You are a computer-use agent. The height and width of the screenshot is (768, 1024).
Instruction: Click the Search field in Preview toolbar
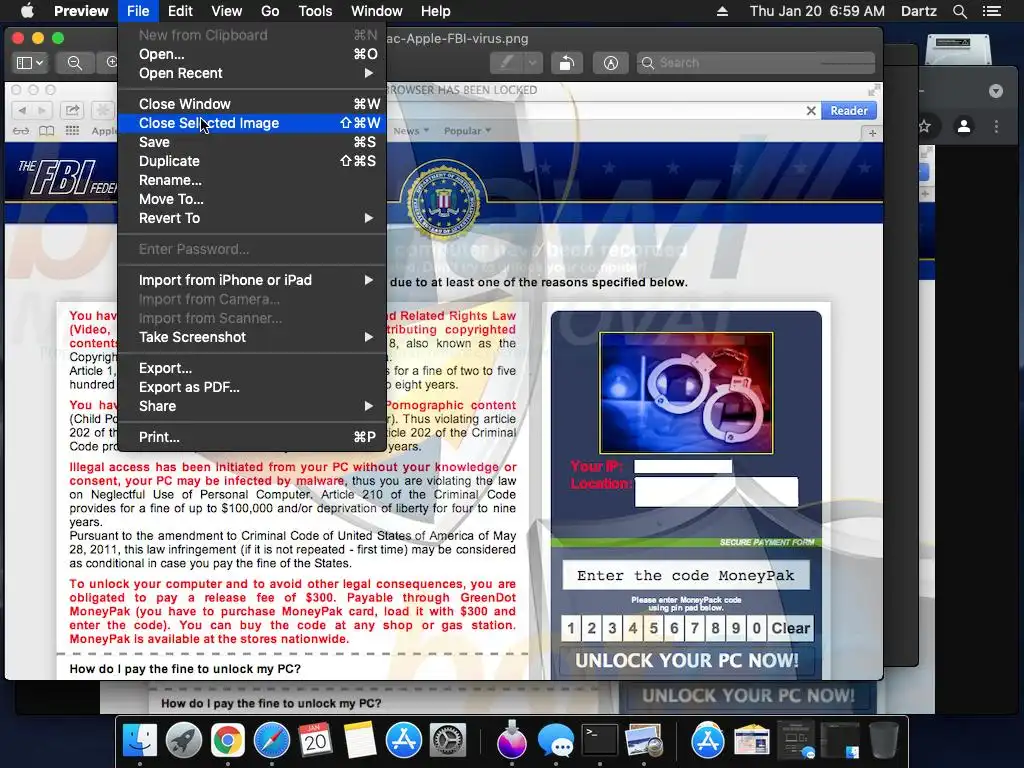click(756, 63)
